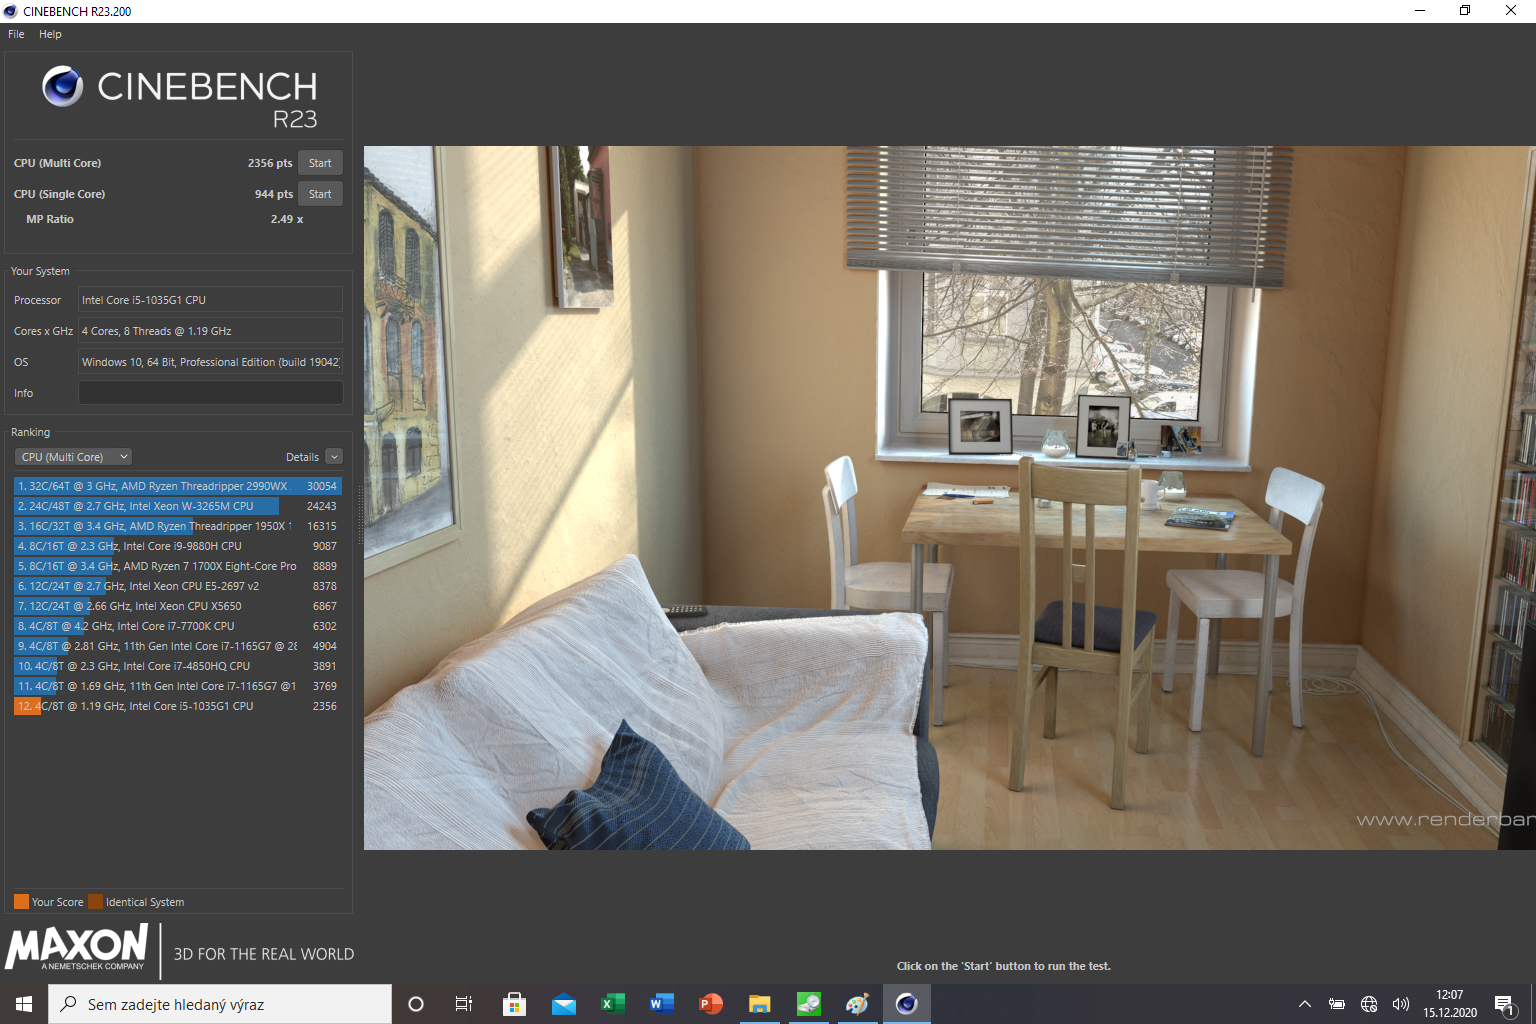Expand the chevron next to Details
The height and width of the screenshot is (1024, 1536).
point(334,457)
